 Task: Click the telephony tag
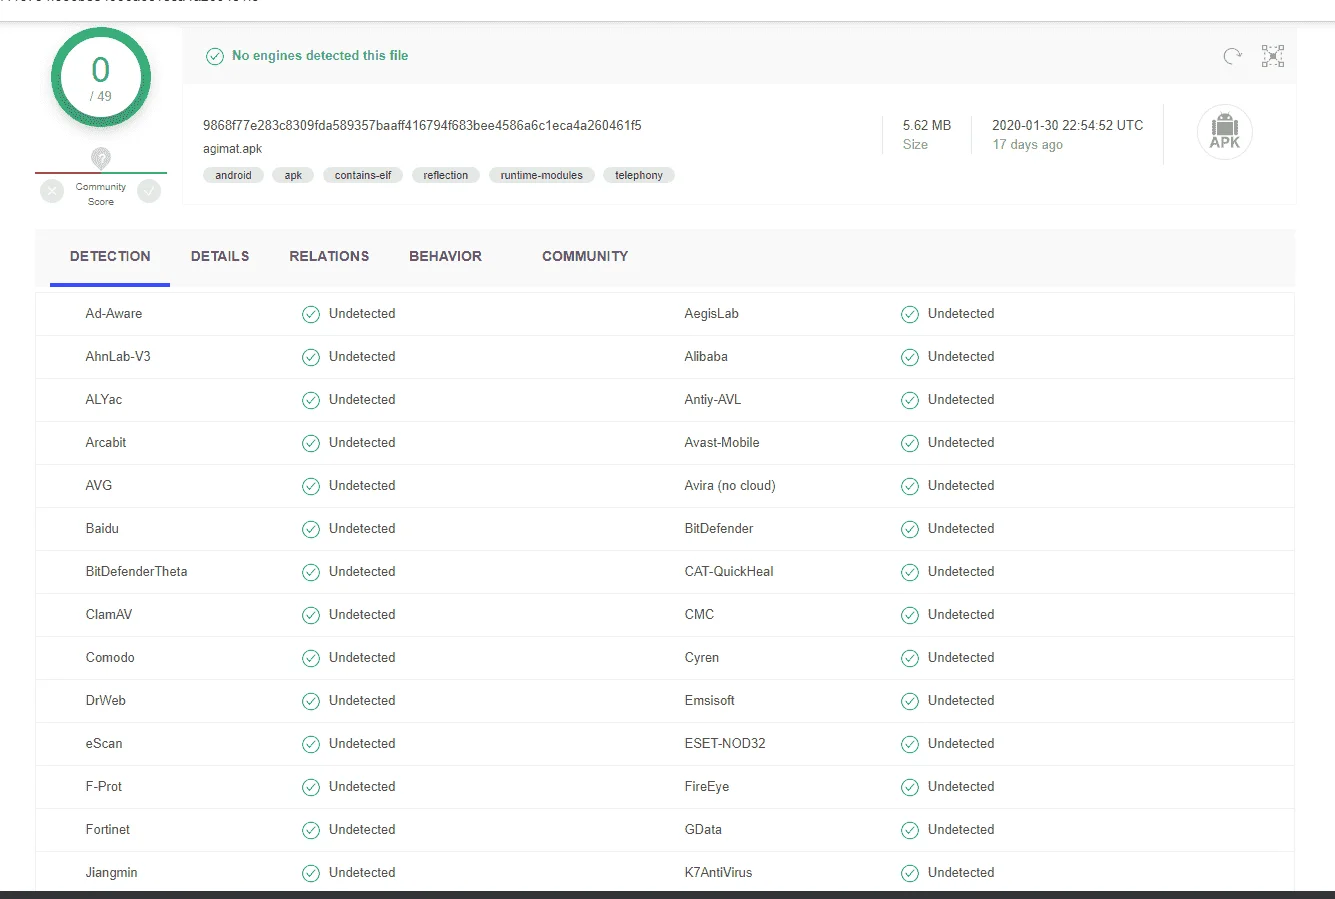(x=639, y=175)
